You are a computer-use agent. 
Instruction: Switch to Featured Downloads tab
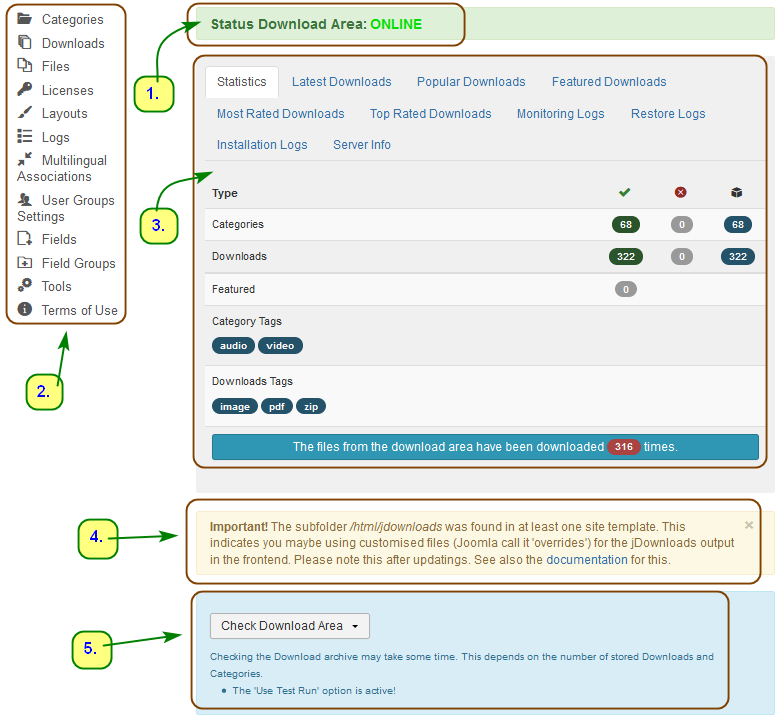click(609, 82)
